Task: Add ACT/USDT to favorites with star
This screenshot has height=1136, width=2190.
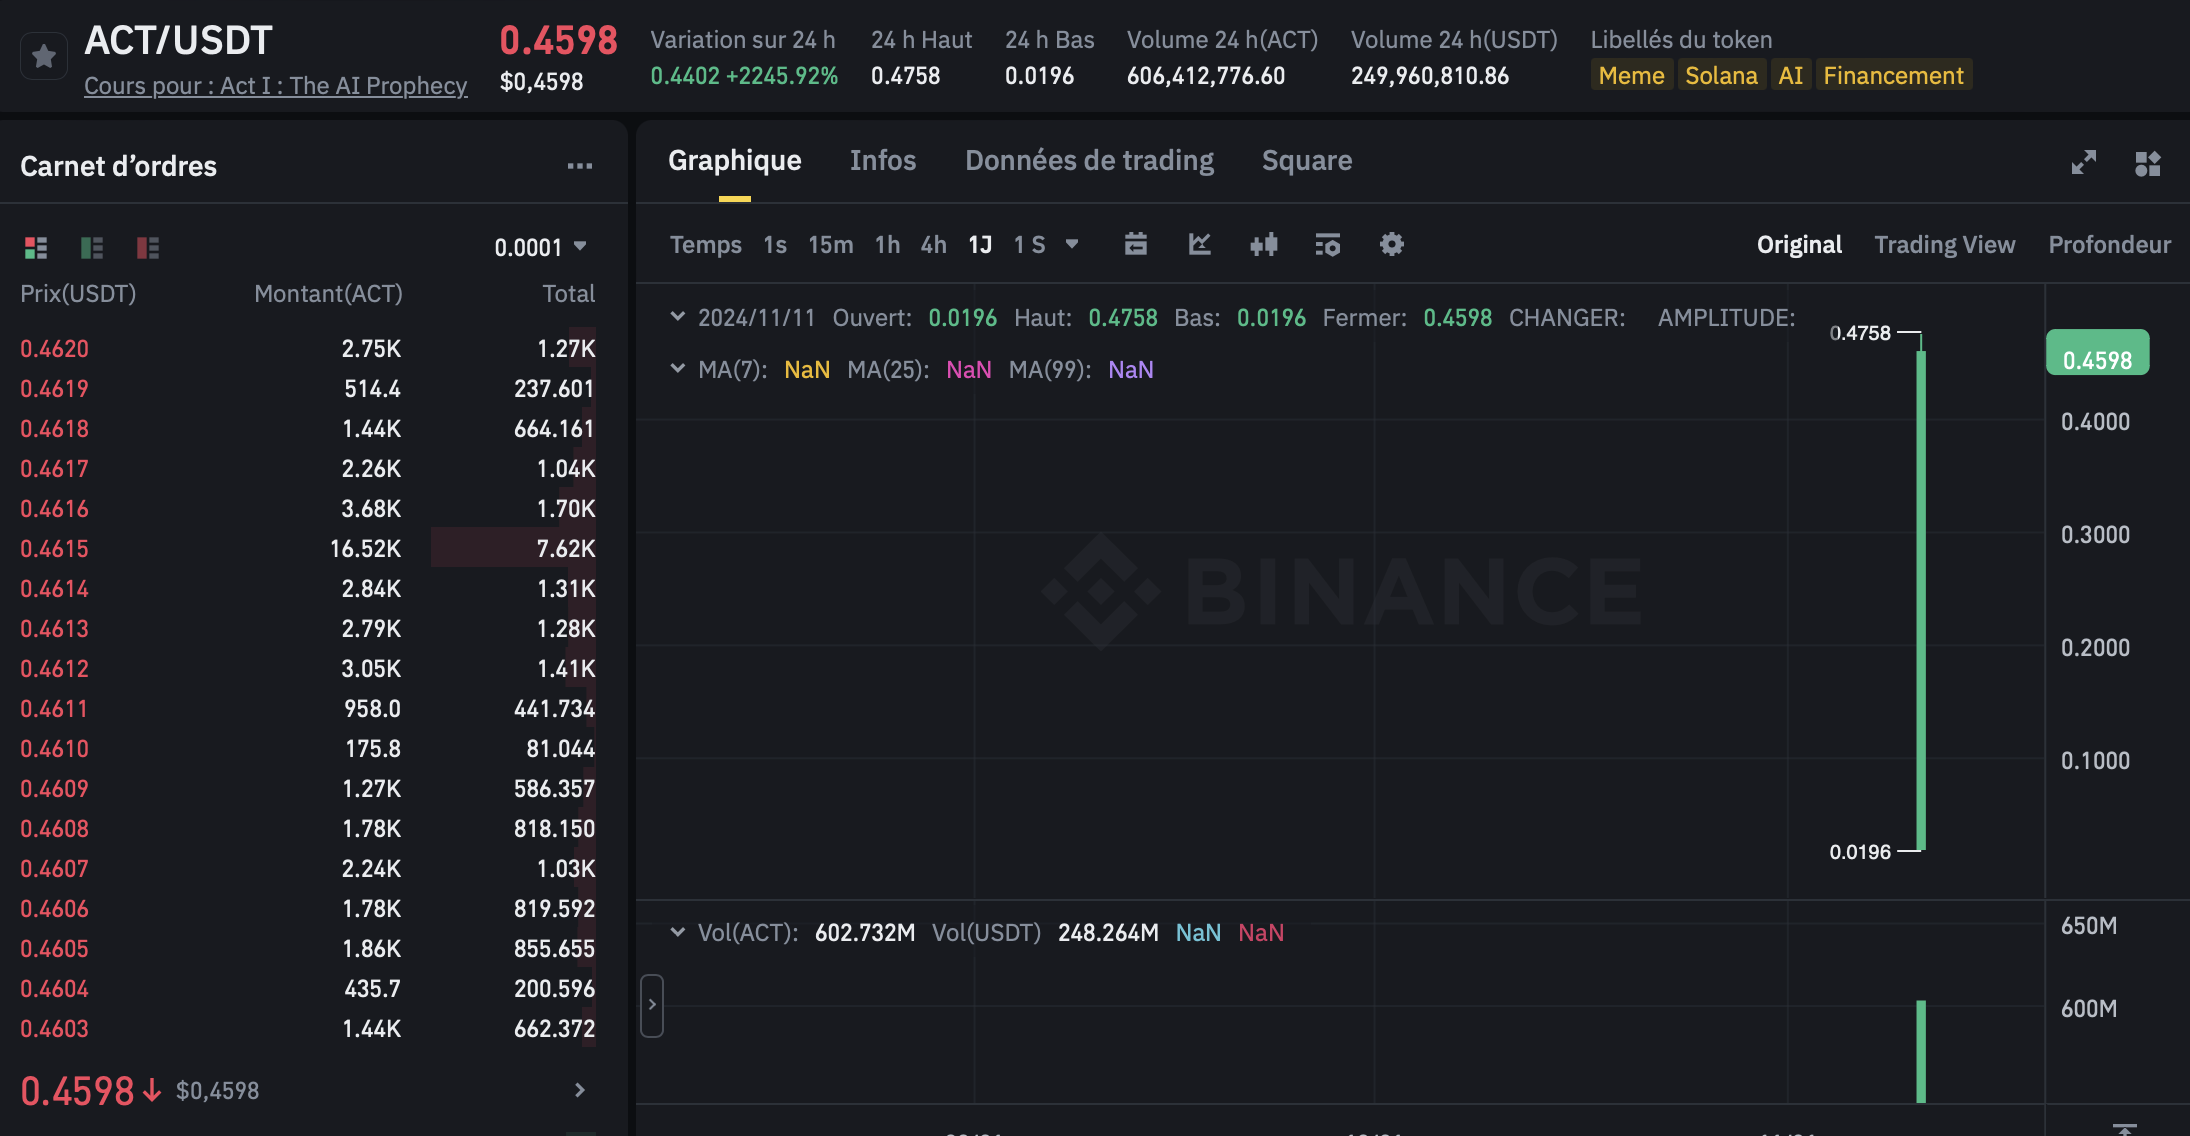Action: point(44,57)
